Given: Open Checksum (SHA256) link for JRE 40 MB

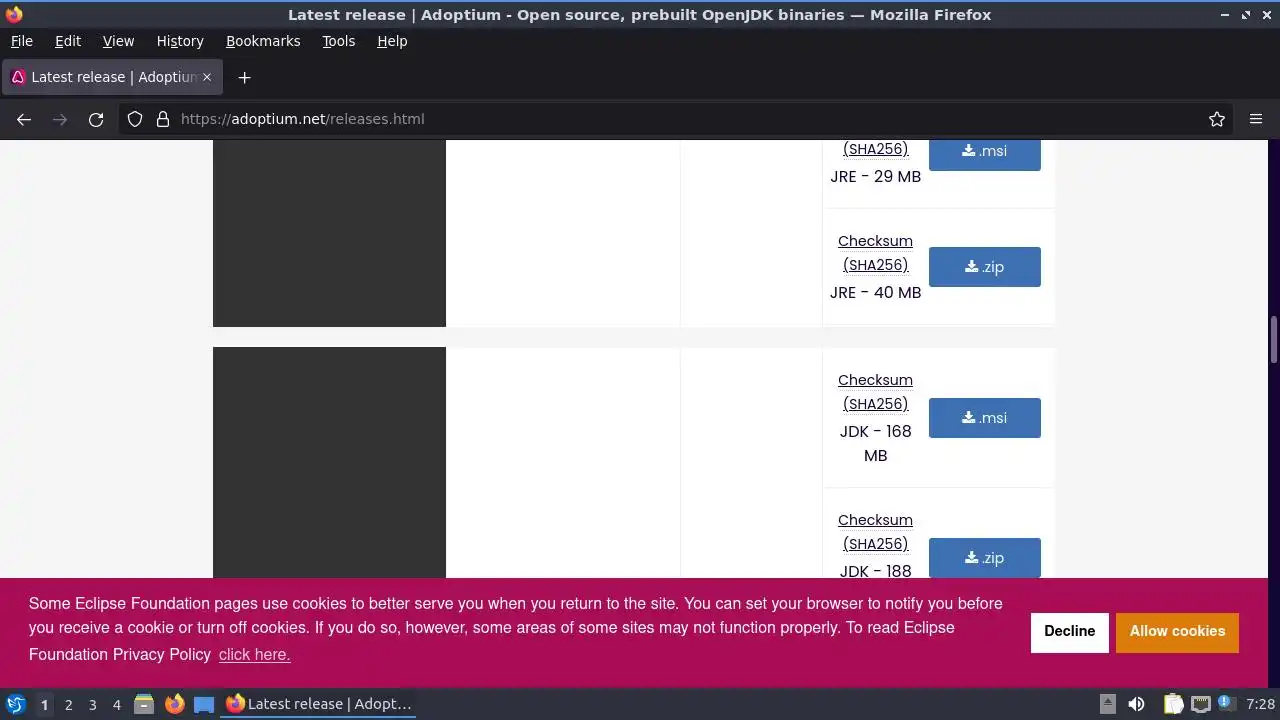Looking at the screenshot, I should pos(875,253).
